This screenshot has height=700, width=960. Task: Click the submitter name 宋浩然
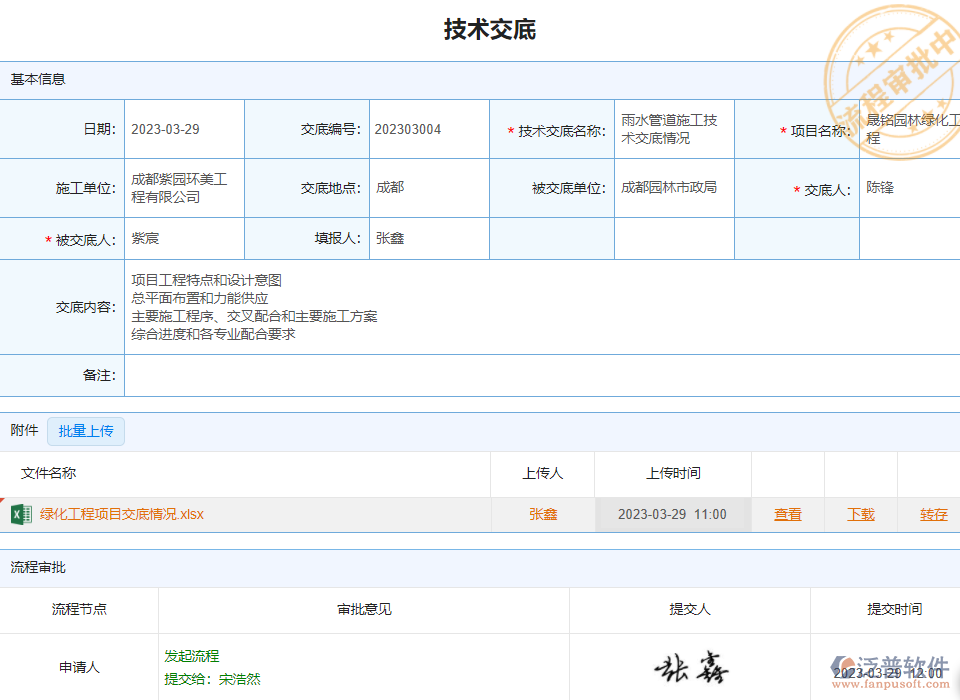click(x=240, y=677)
